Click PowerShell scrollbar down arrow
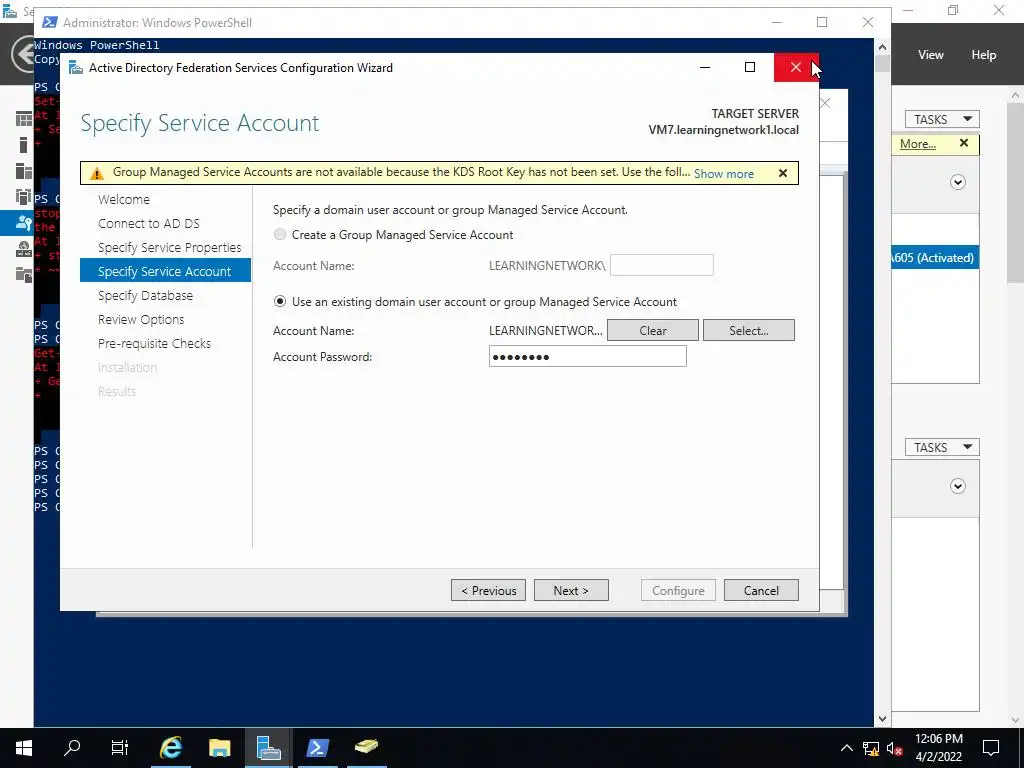Image resolution: width=1024 pixels, height=768 pixels. tap(882, 718)
